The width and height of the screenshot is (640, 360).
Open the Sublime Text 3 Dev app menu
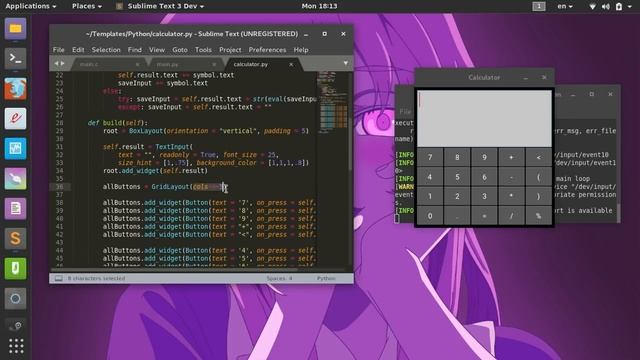coord(160,6)
